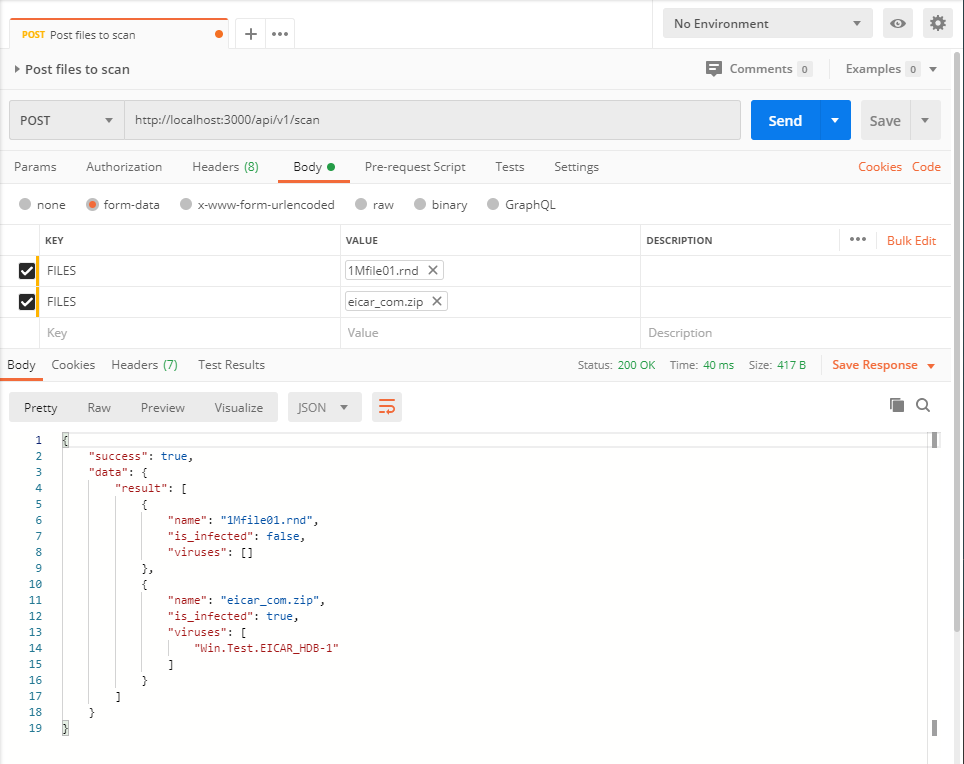Open the request Settings tab
The height and width of the screenshot is (764, 964).
tap(576, 167)
